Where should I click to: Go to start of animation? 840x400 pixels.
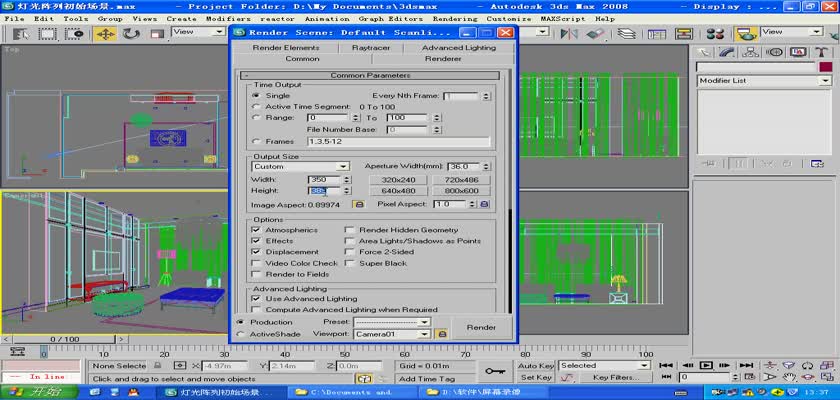666,365
